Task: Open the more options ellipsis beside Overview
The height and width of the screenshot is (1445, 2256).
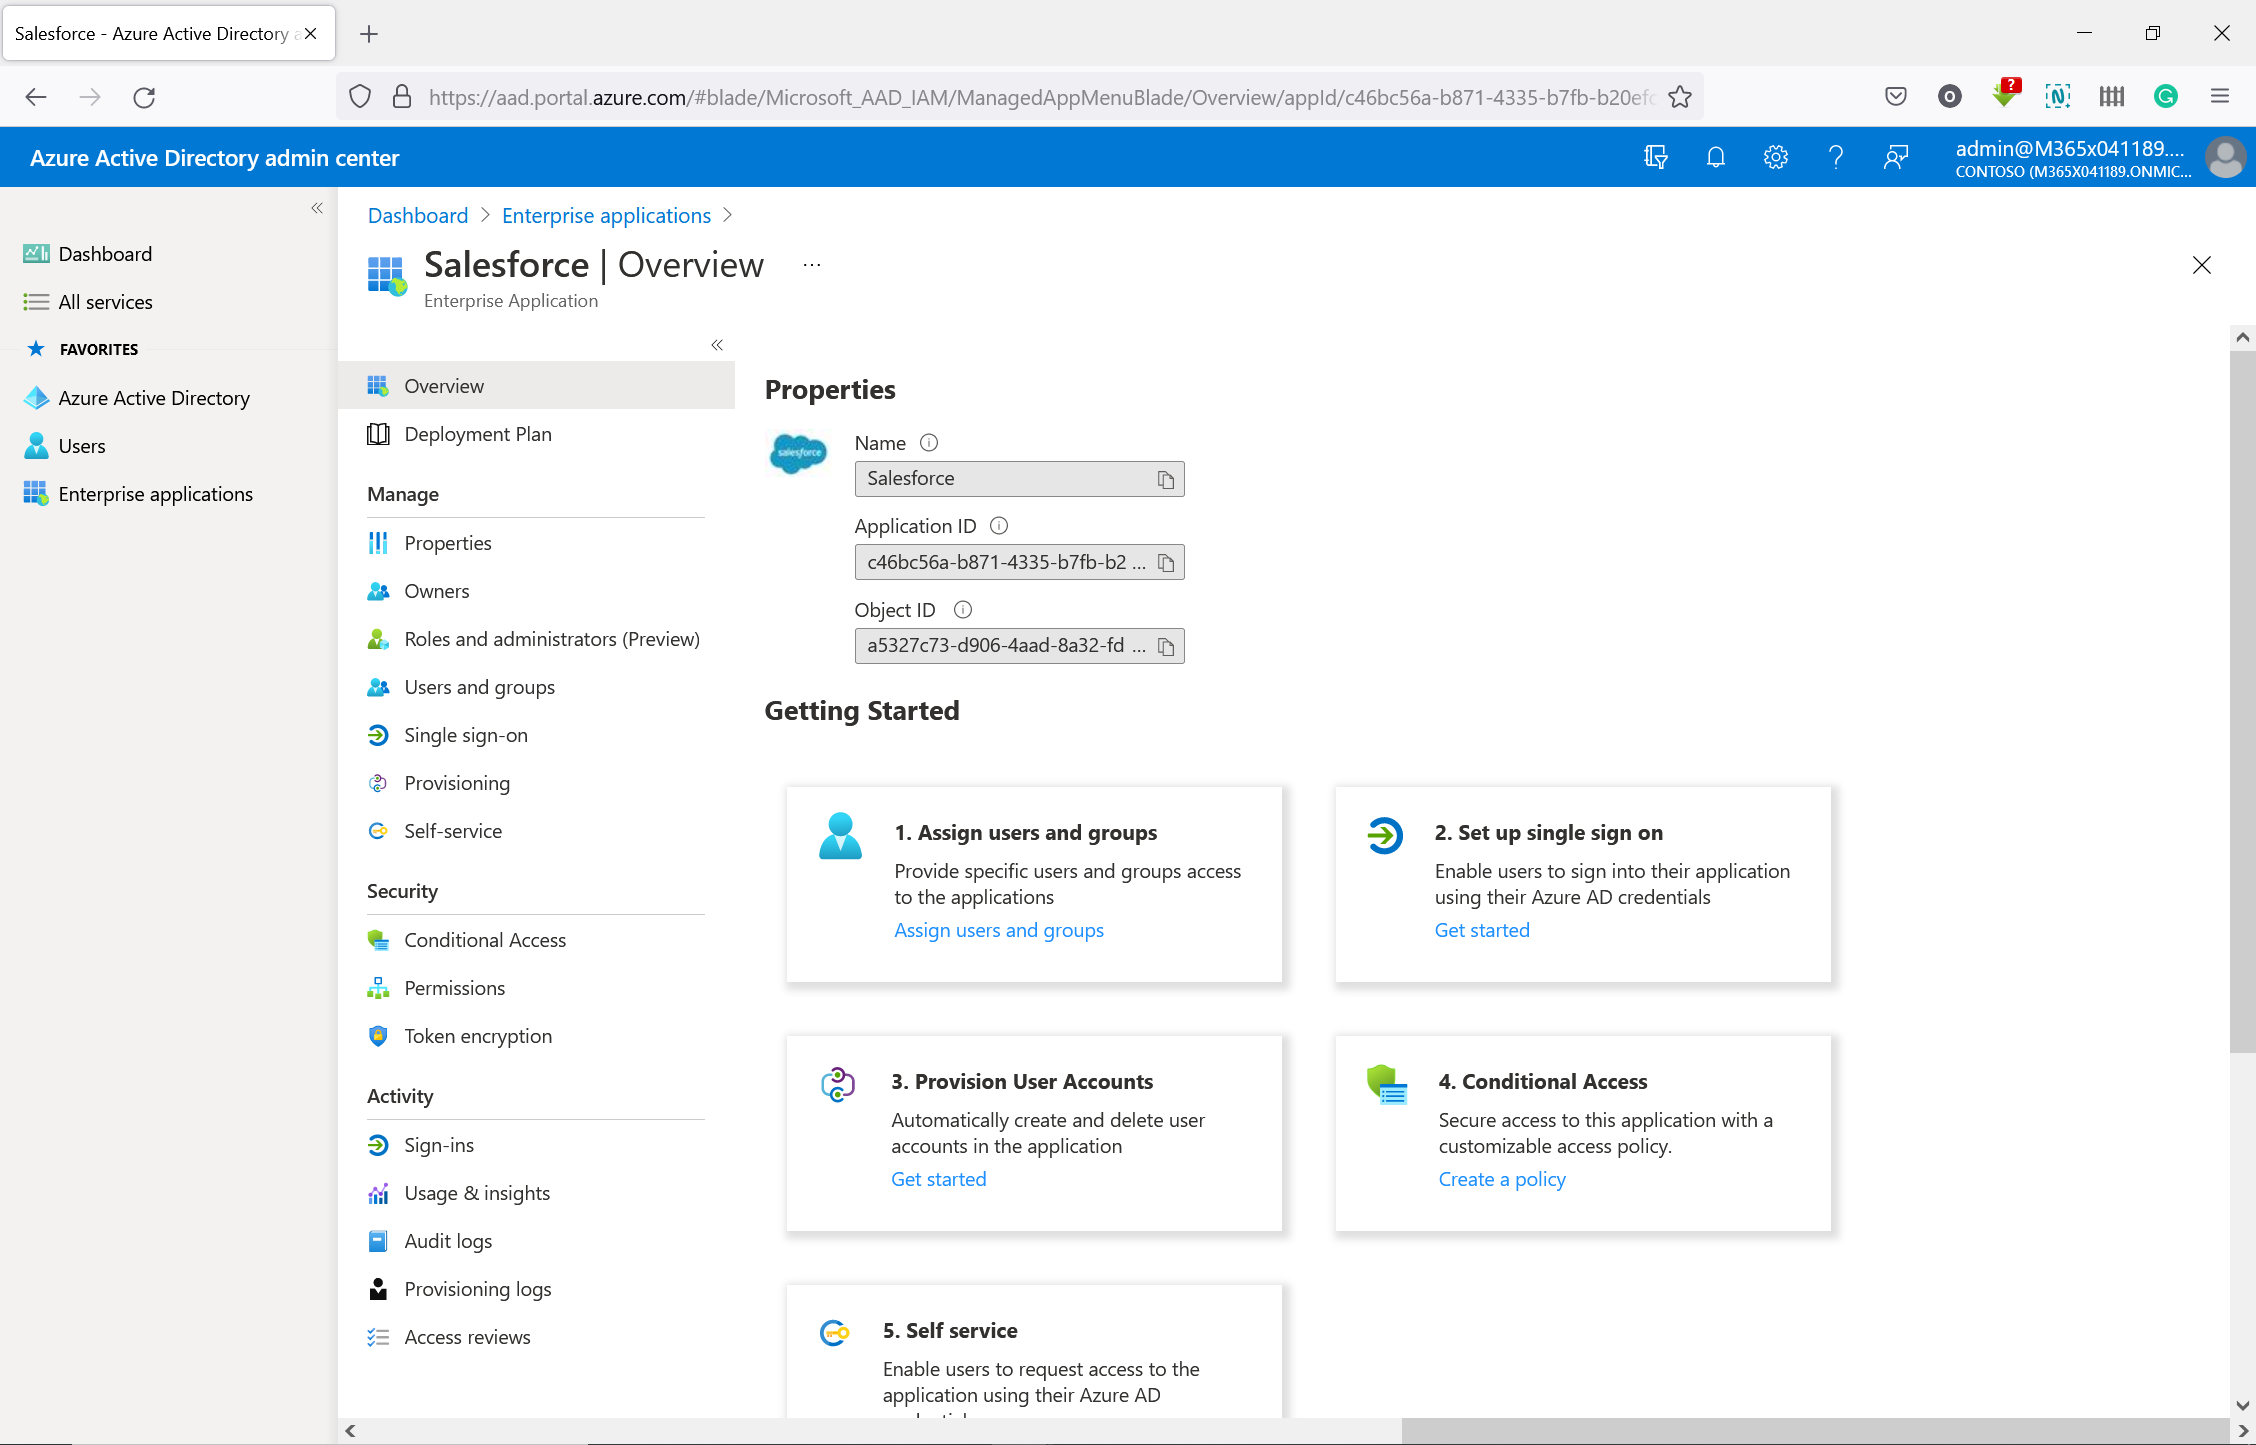Action: 812,265
